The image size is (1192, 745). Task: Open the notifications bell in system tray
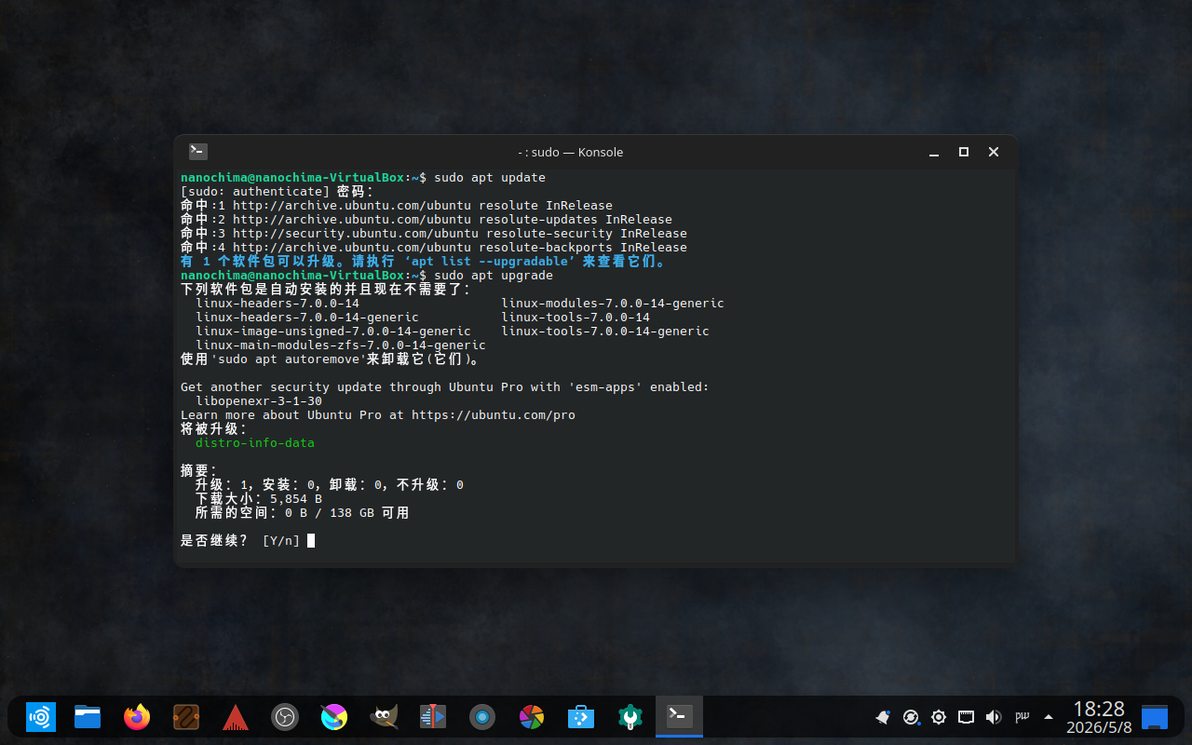(x=883, y=717)
